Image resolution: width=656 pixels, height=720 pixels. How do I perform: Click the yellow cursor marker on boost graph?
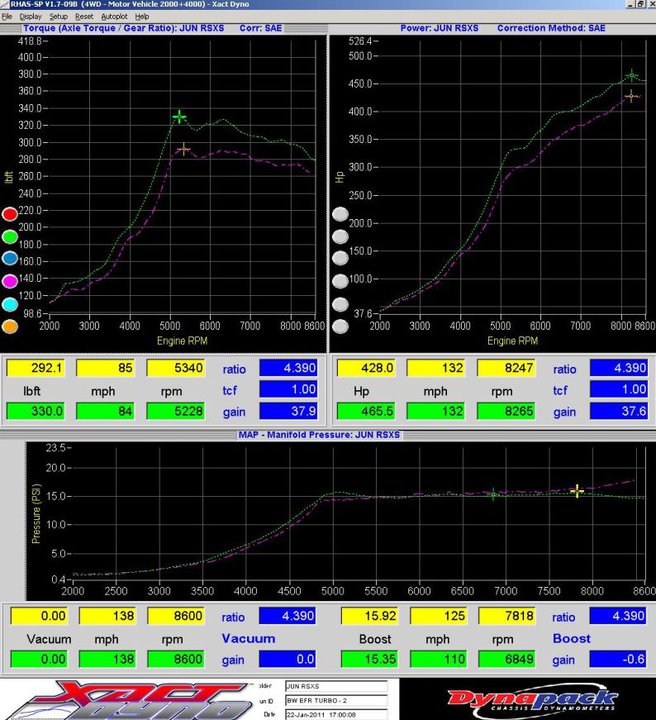[x=577, y=491]
